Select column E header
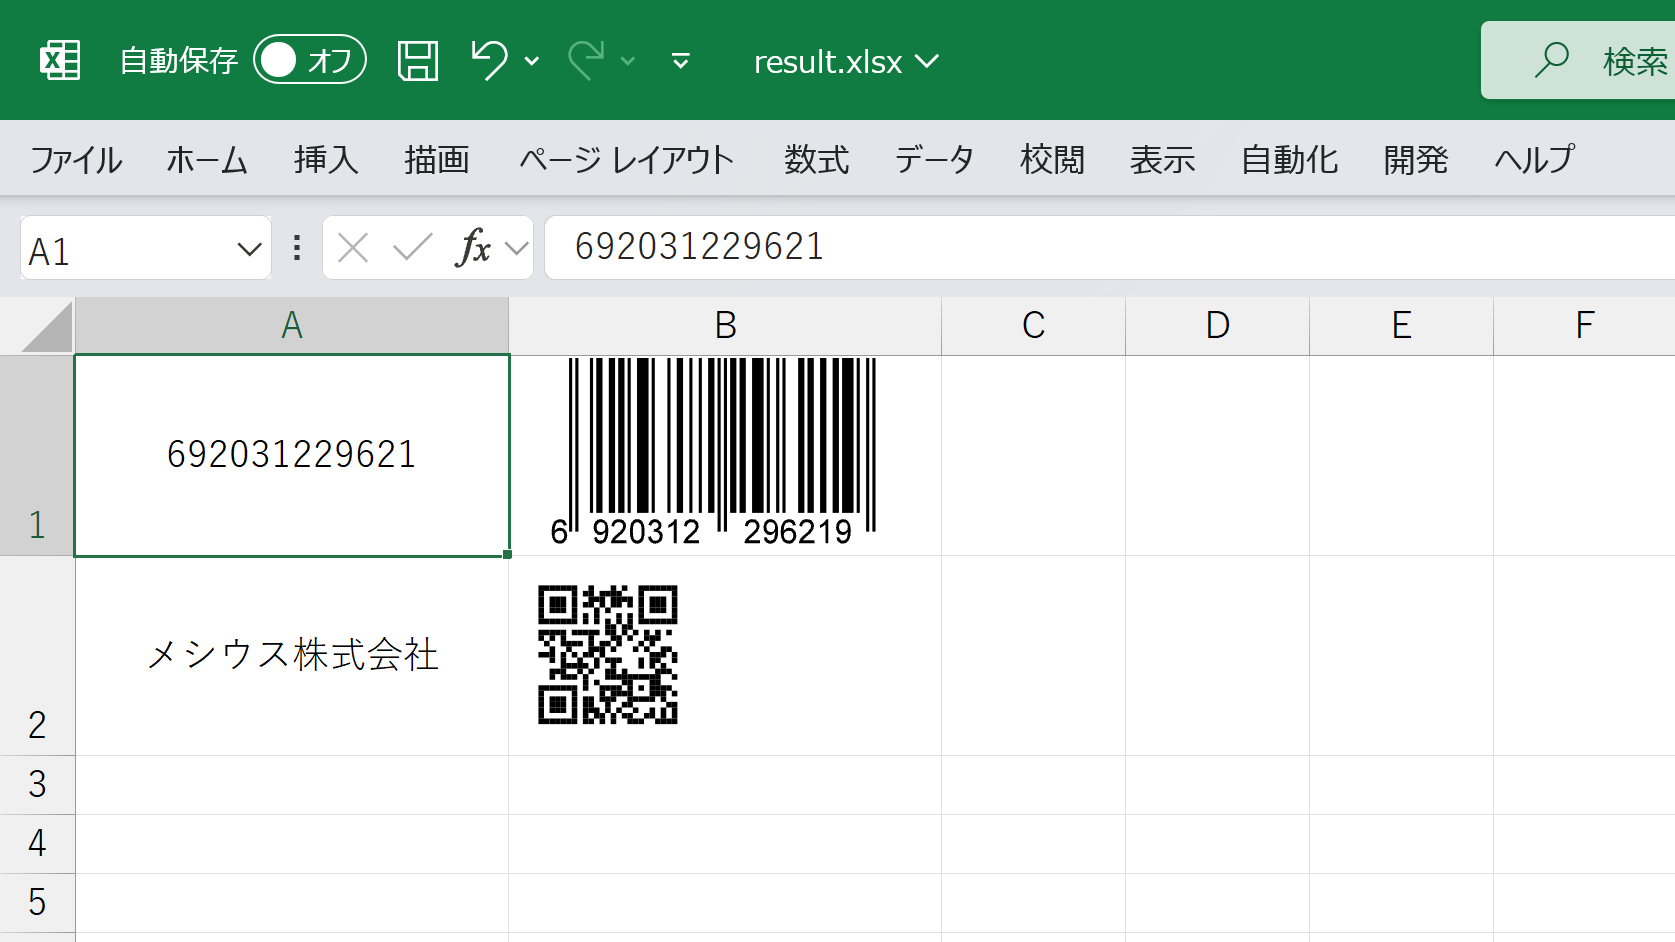 [x=1402, y=326]
